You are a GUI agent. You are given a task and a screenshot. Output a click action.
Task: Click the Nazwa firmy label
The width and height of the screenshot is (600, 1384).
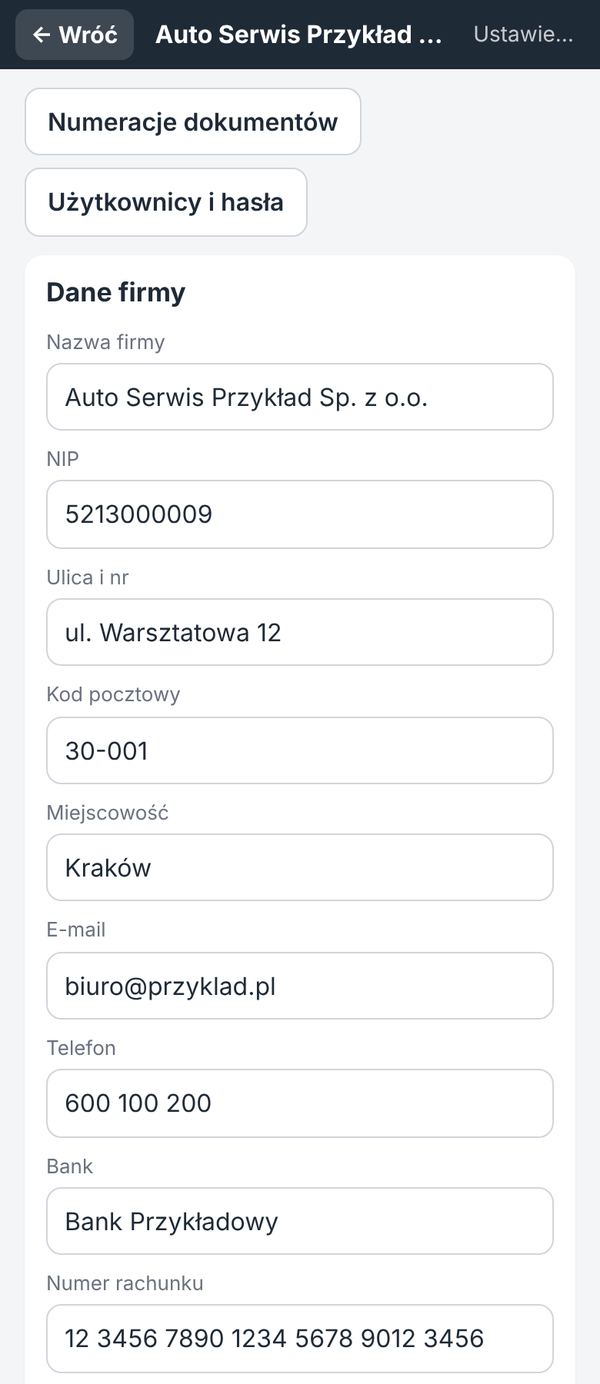coord(106,342)
